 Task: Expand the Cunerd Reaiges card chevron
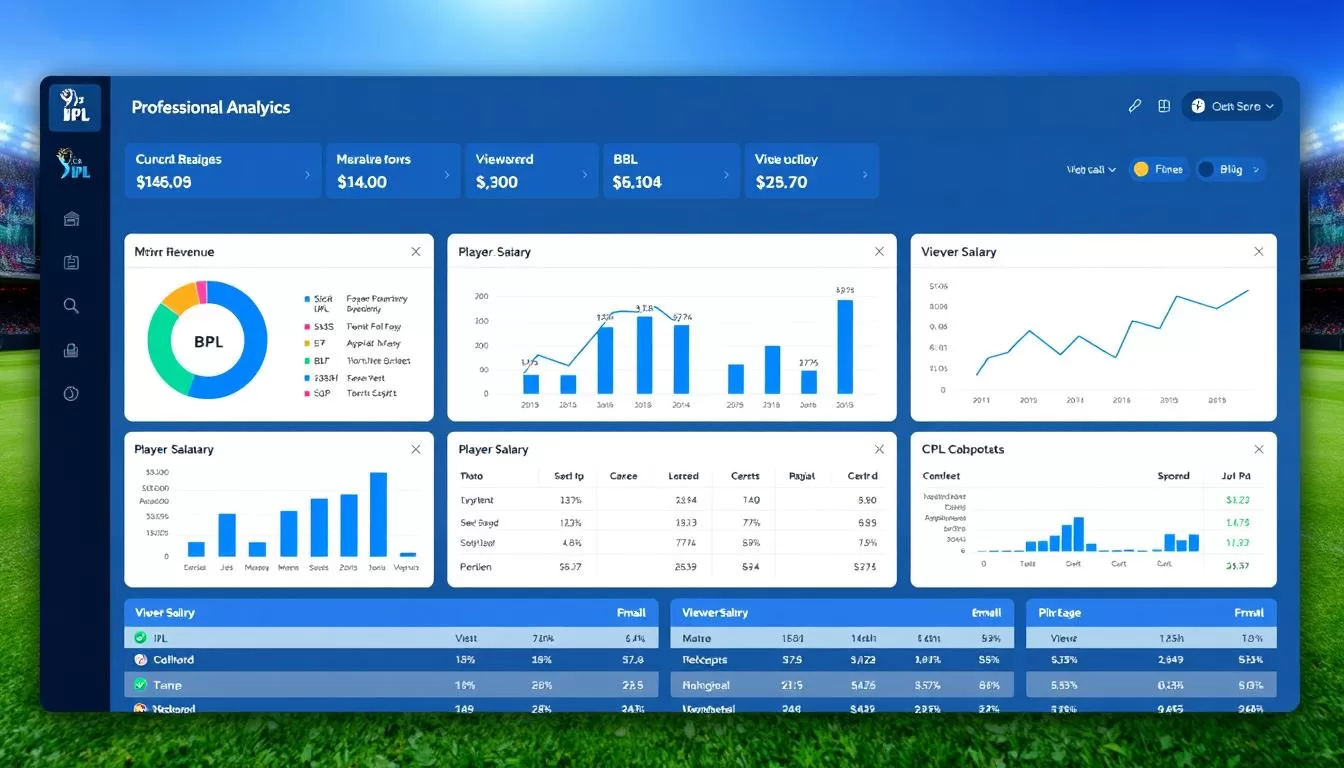pos(307,174)
